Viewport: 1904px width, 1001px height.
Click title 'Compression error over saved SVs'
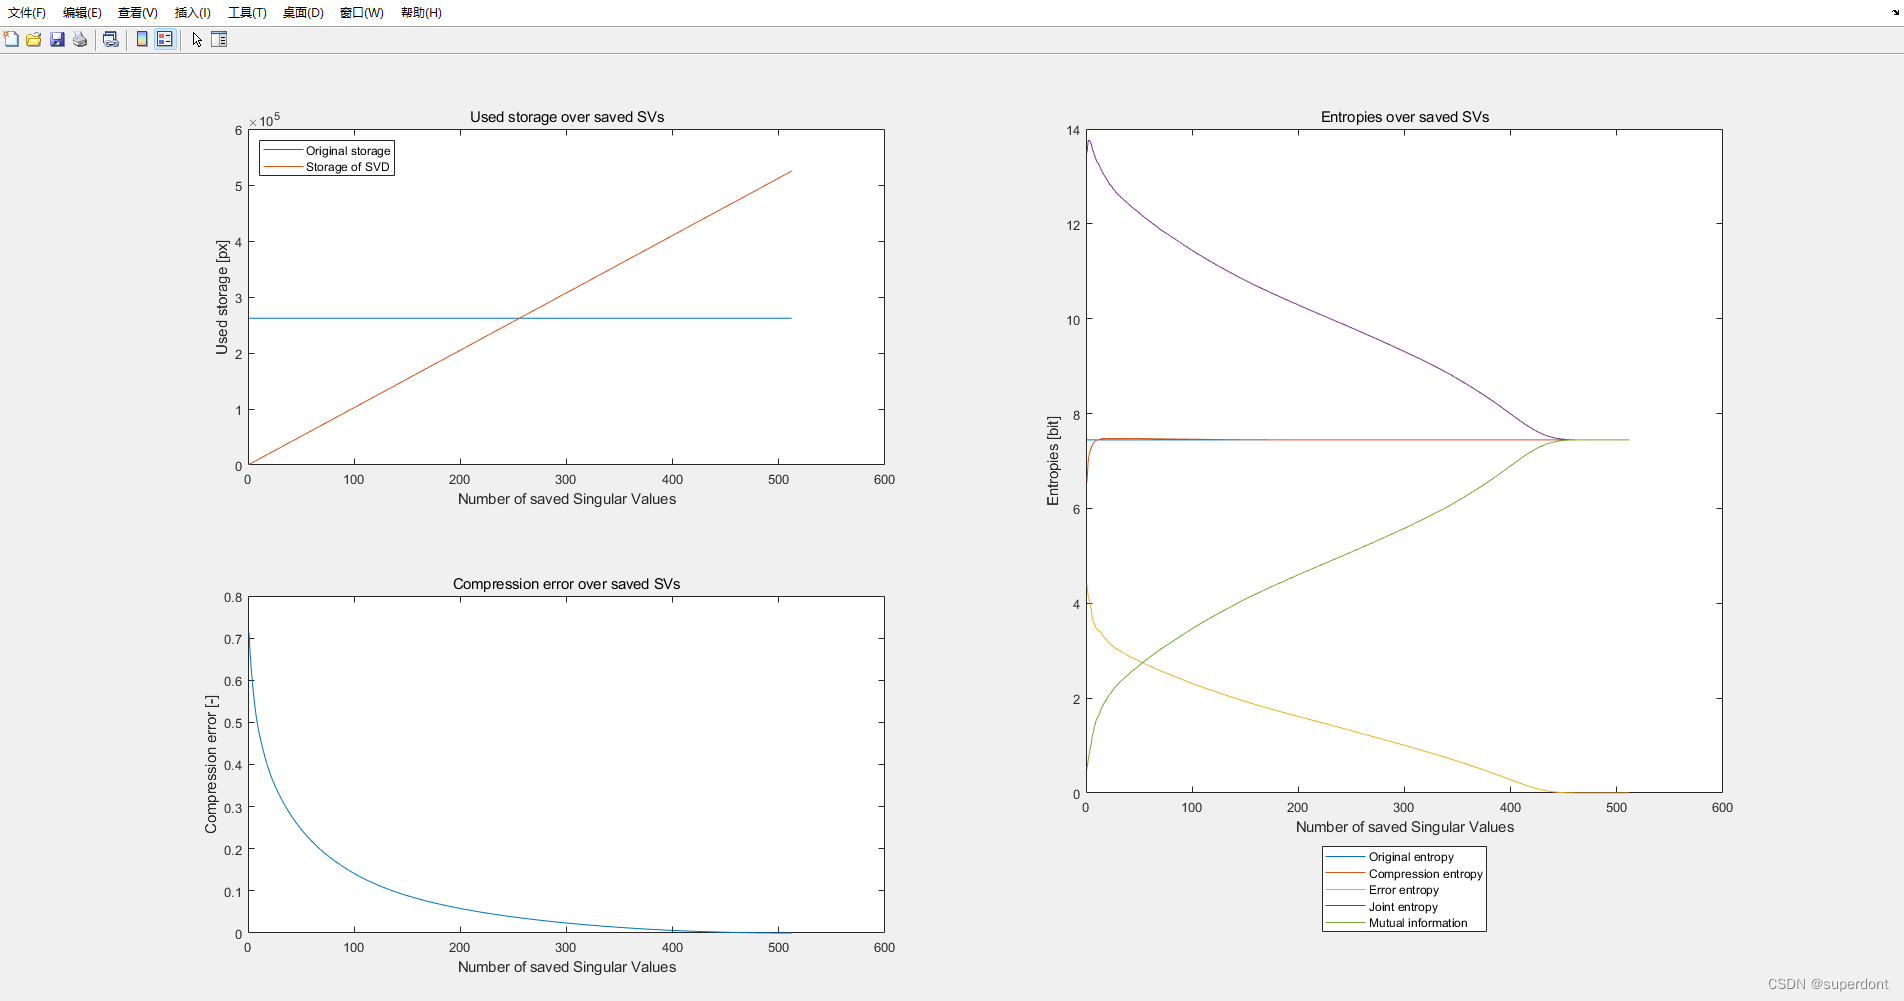566,584
